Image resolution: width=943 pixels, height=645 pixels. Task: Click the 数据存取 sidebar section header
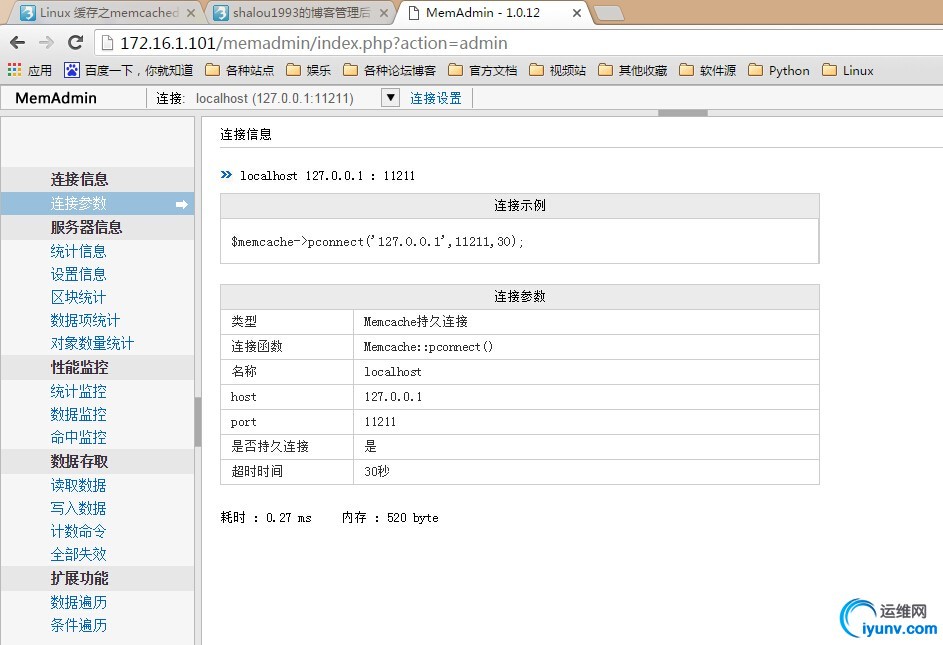(97, 461)
